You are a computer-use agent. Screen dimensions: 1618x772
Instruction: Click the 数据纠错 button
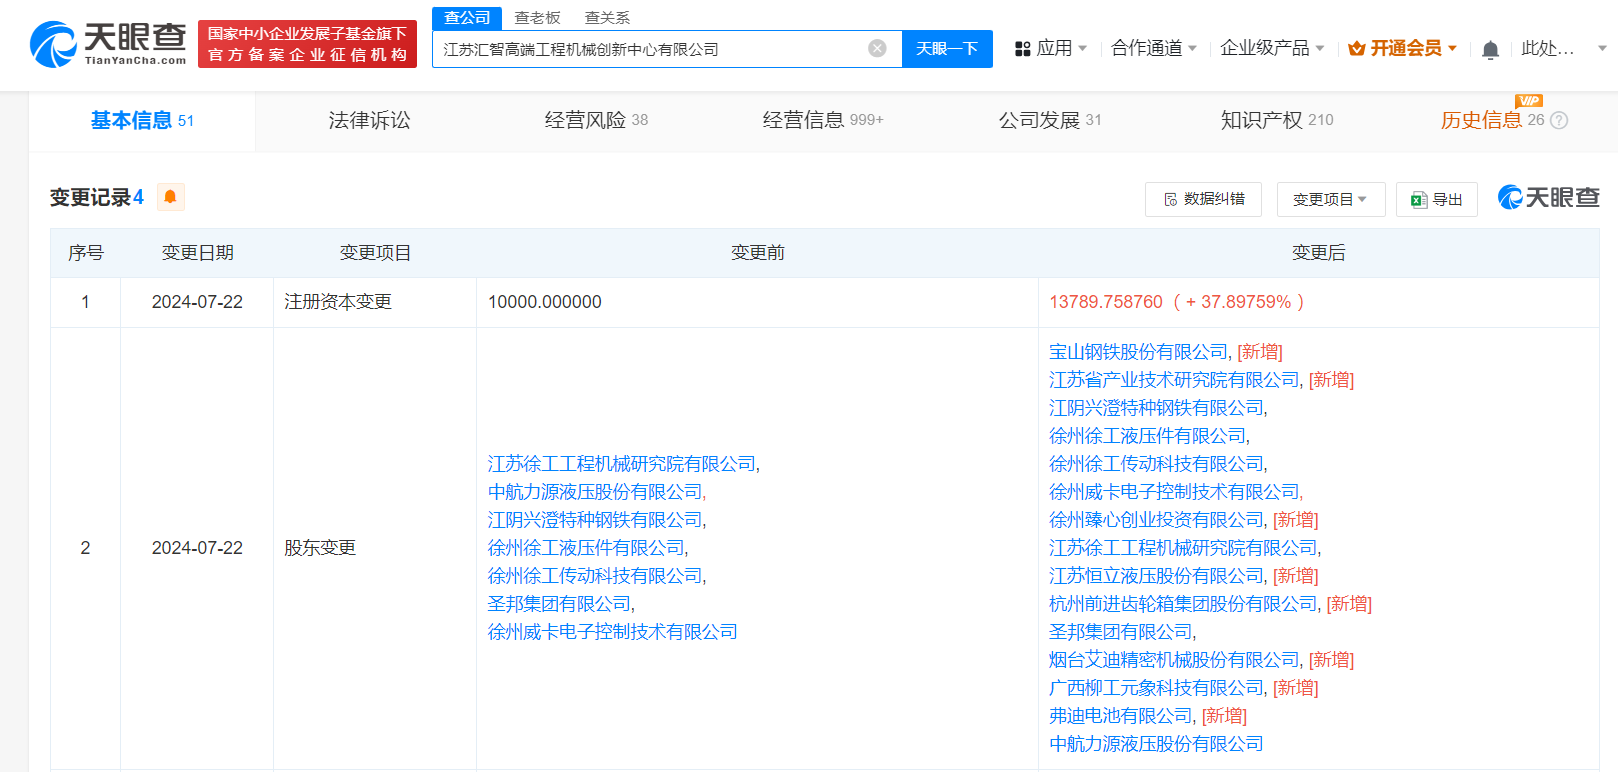coord(1203,199)
